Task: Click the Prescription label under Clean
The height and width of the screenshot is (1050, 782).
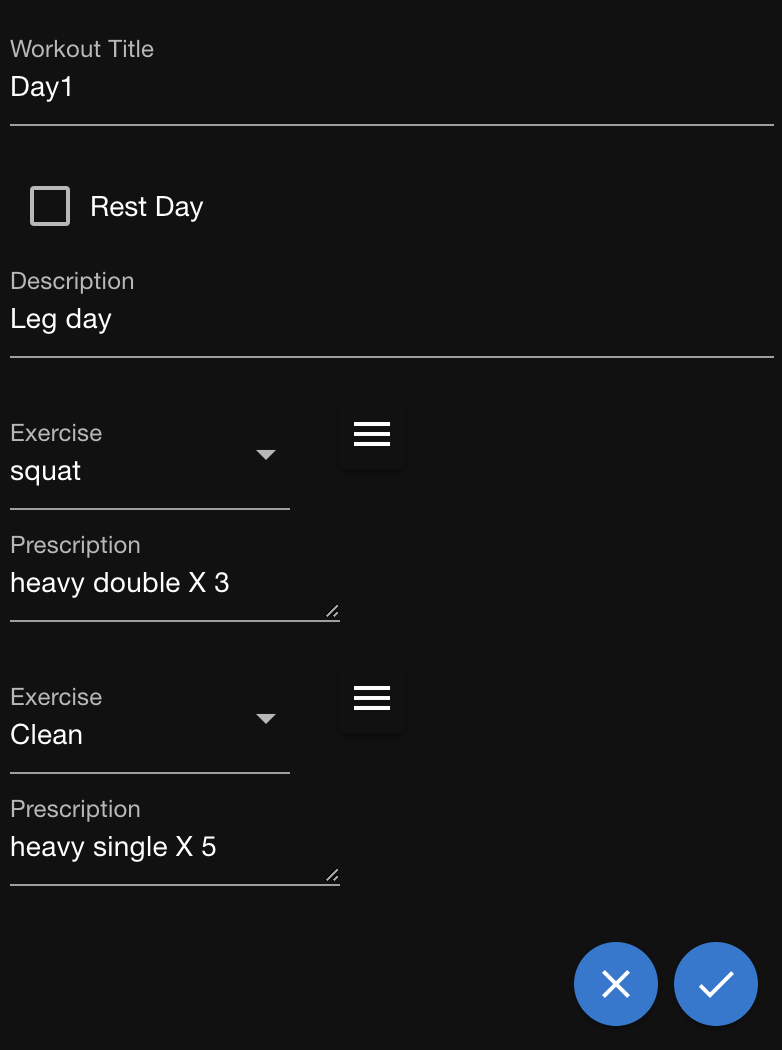Action: pyautogui.click(x=75, y=809)
